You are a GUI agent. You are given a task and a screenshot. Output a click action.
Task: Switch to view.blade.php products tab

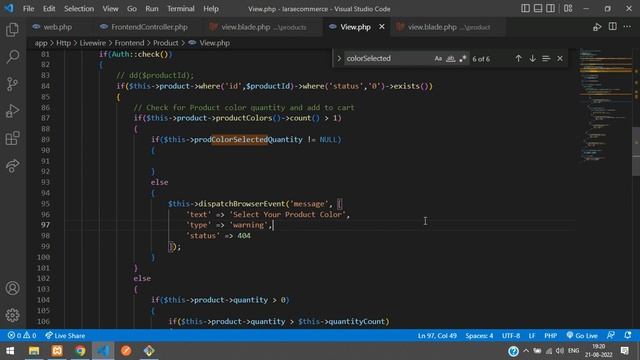(x=264, y=27)
